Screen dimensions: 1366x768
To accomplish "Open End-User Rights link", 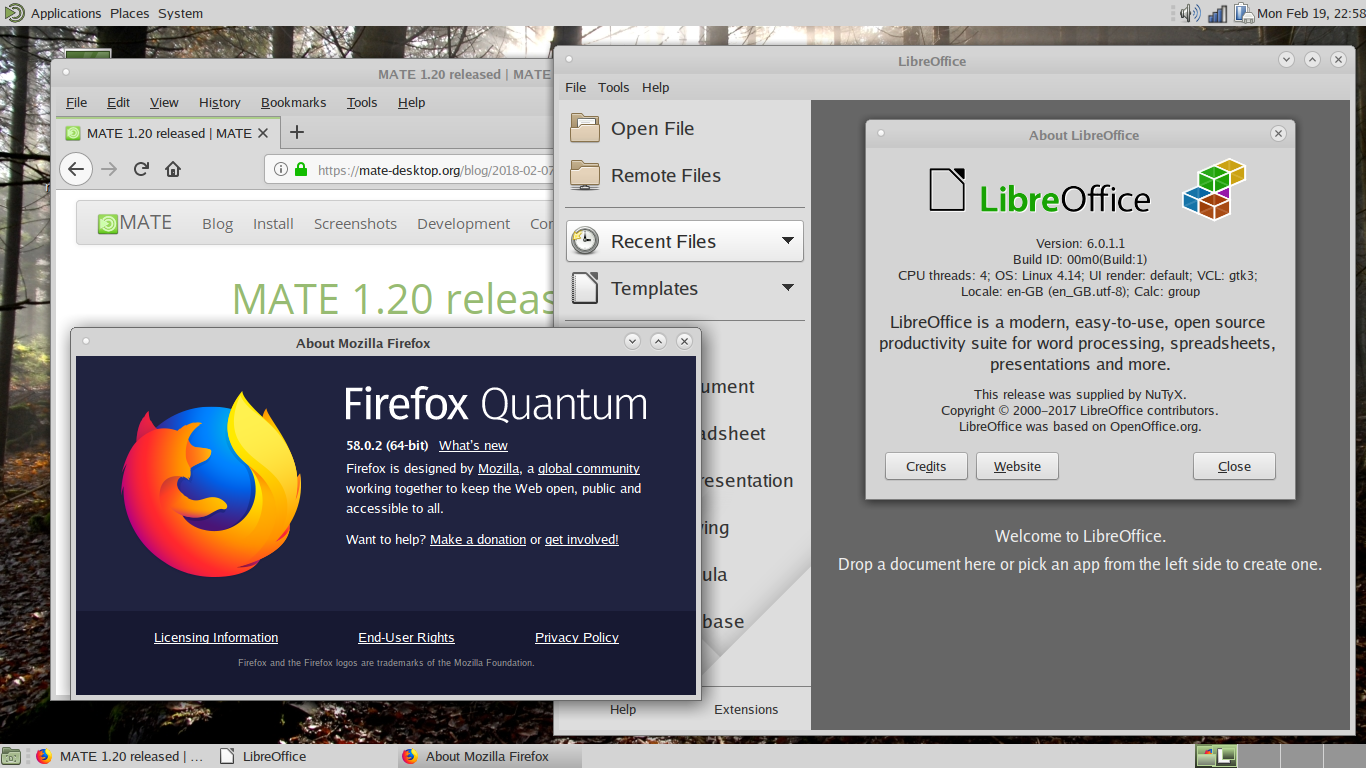I will click(x=406, y=637).
